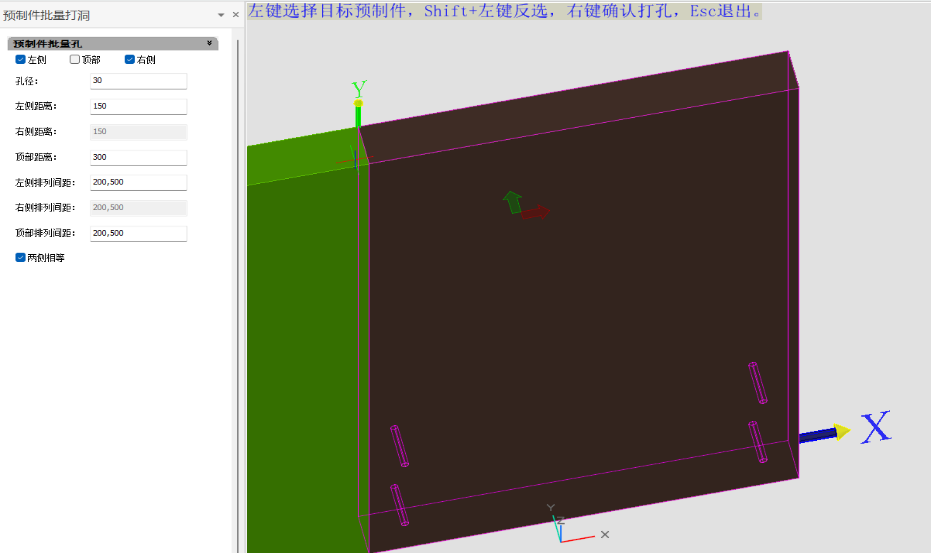Collapse the 预制件批量孔 section chevron
This screenshot has width=931, height=553.
209,44
